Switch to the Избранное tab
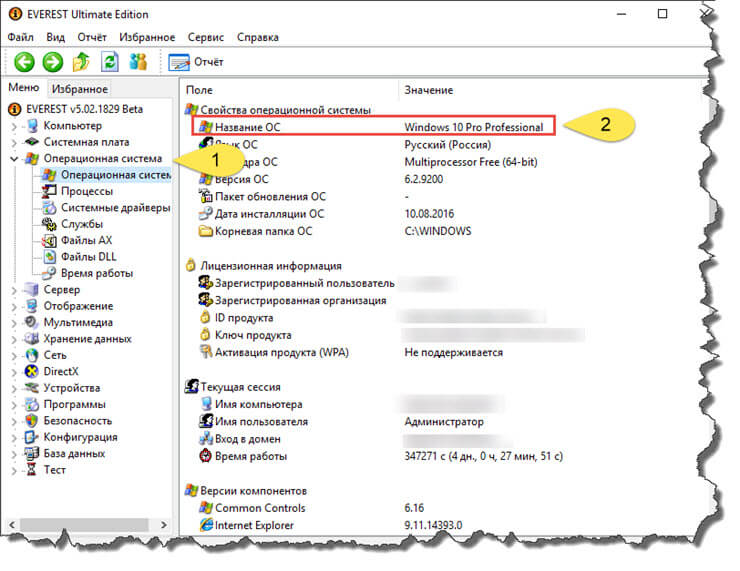 click(x=80, y=89)
